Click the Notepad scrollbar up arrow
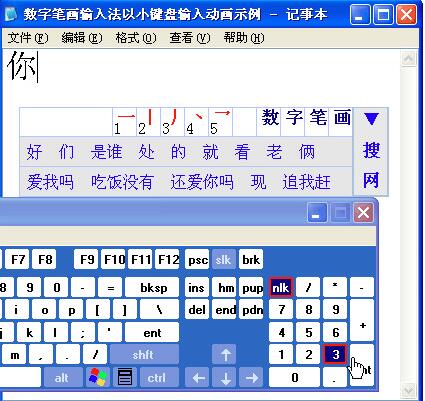 [x=409, y=59]
